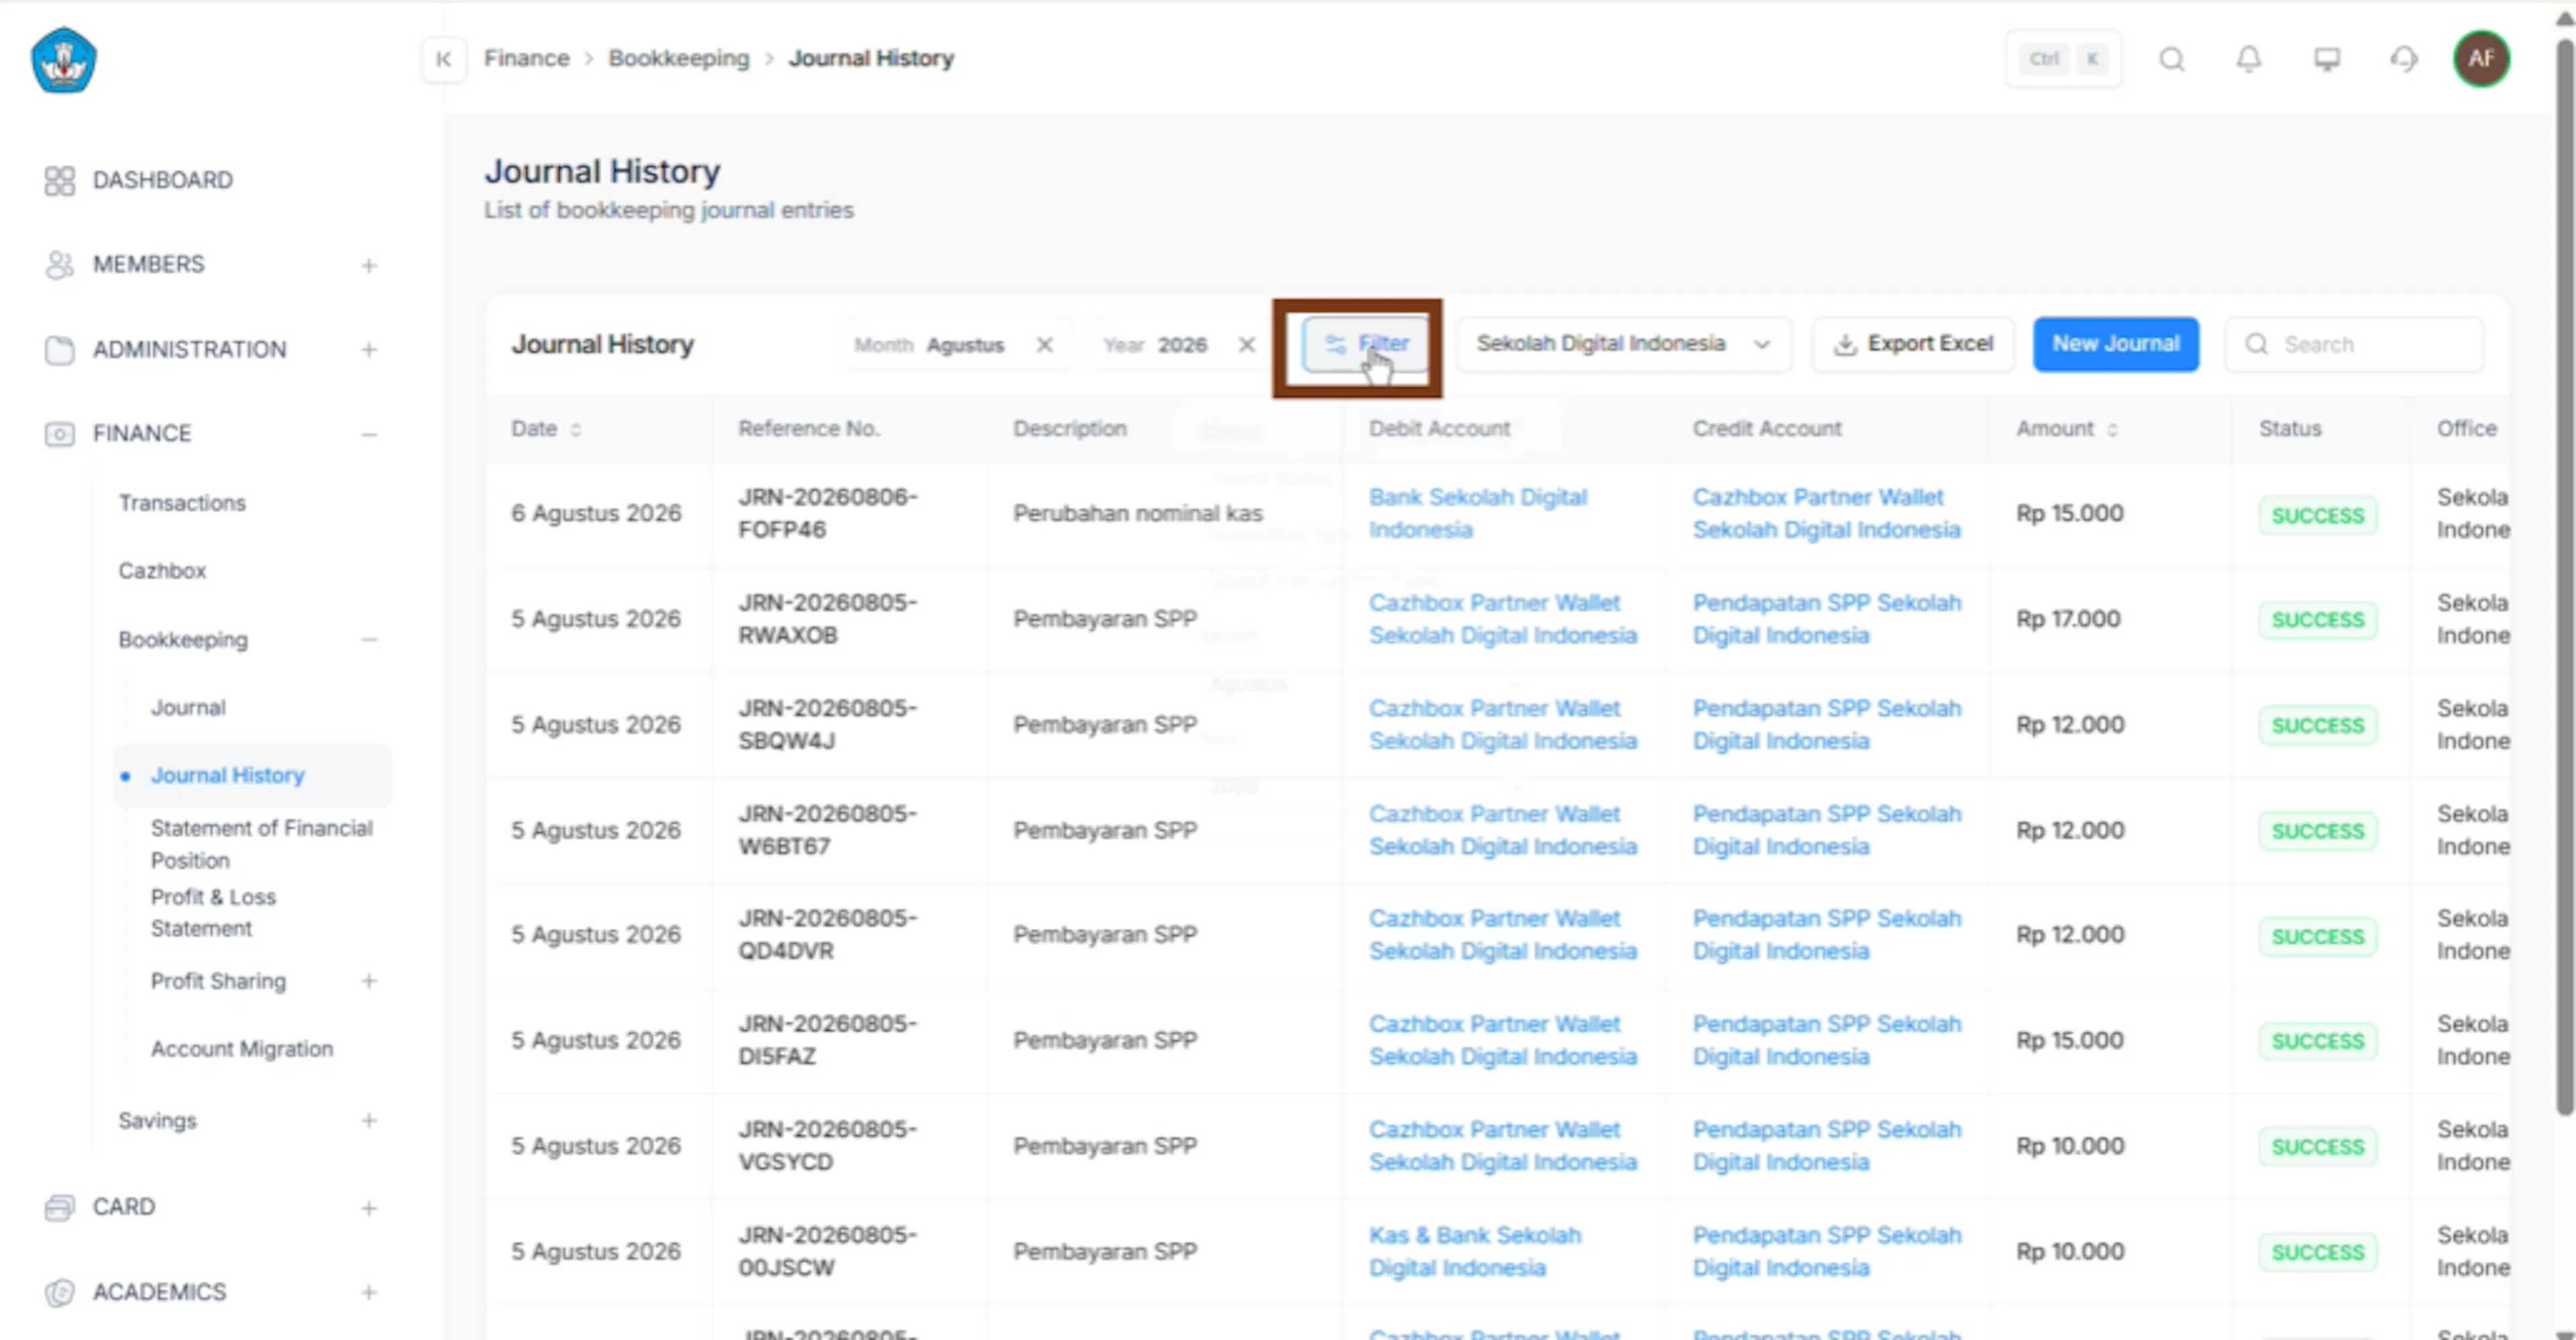Sort the table by Amount column

point(2112,429)
